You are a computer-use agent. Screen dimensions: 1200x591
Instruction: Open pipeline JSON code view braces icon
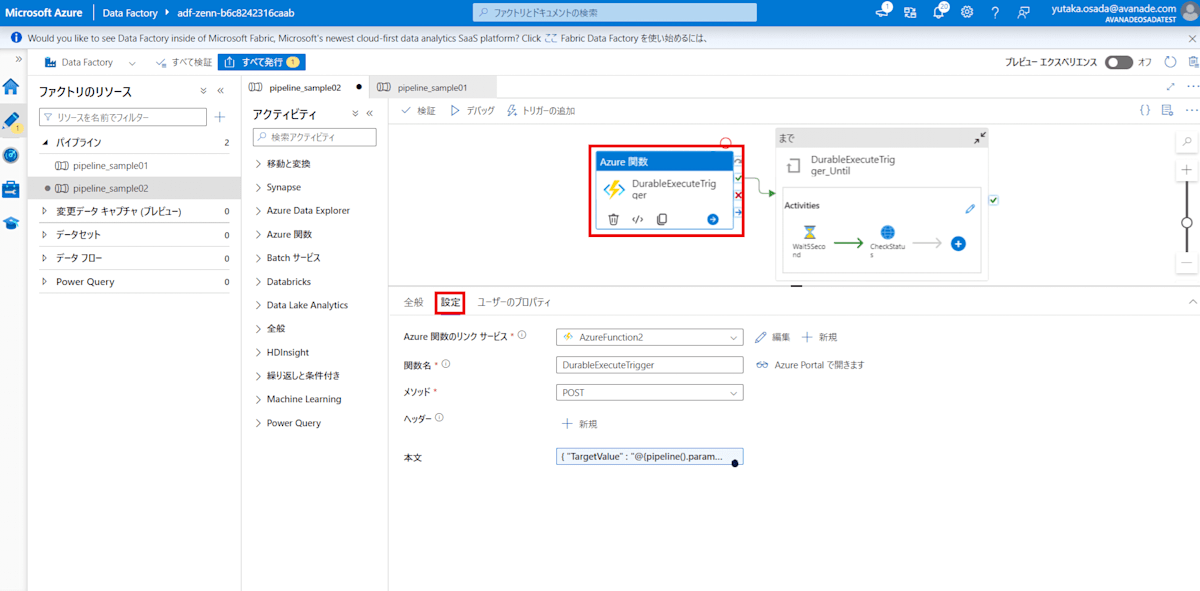coord(1145,110)
